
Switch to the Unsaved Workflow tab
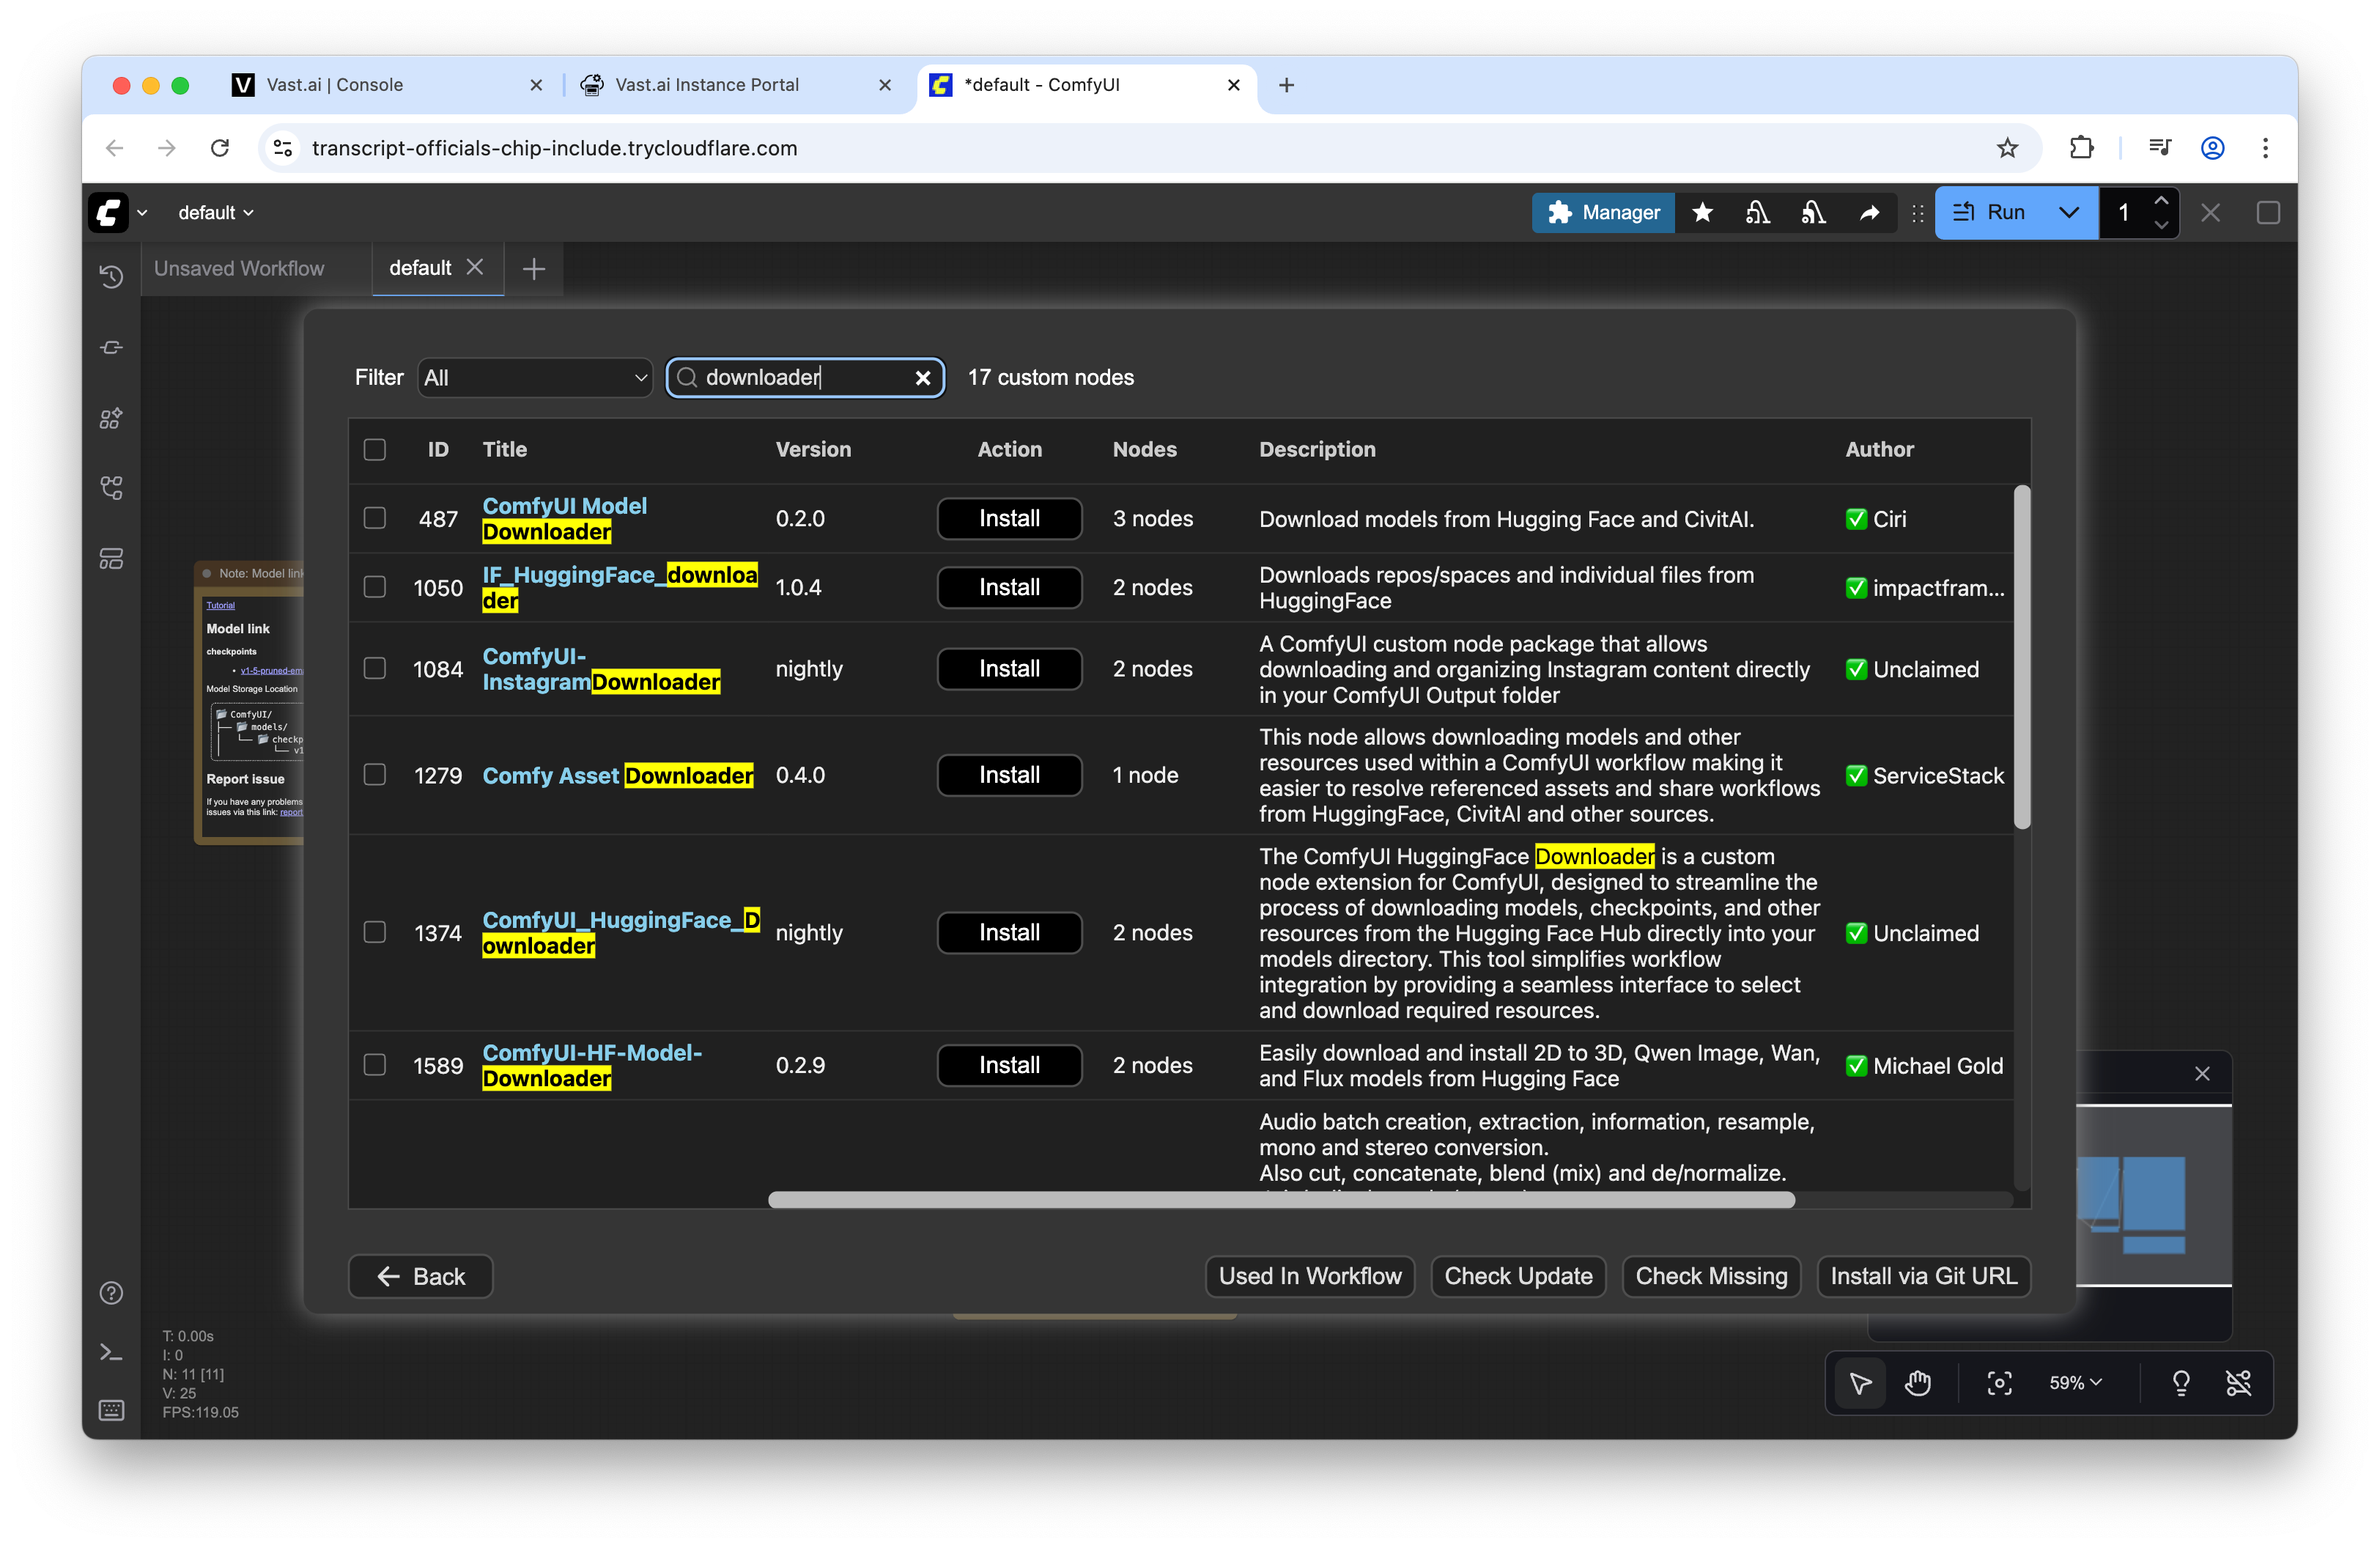click(x=240, y=269)
